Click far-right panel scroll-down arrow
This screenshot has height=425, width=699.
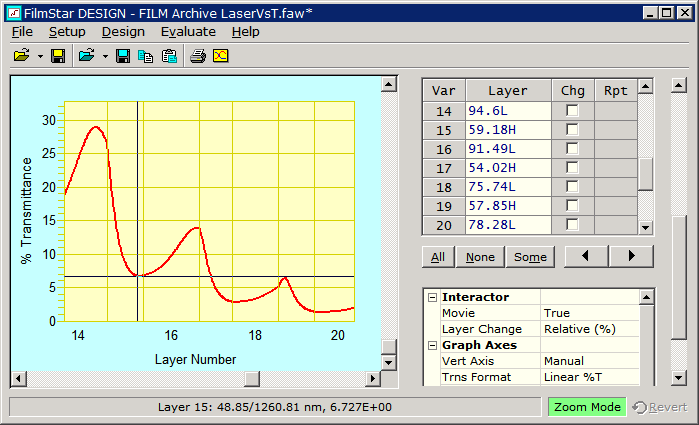coord(678,378)
